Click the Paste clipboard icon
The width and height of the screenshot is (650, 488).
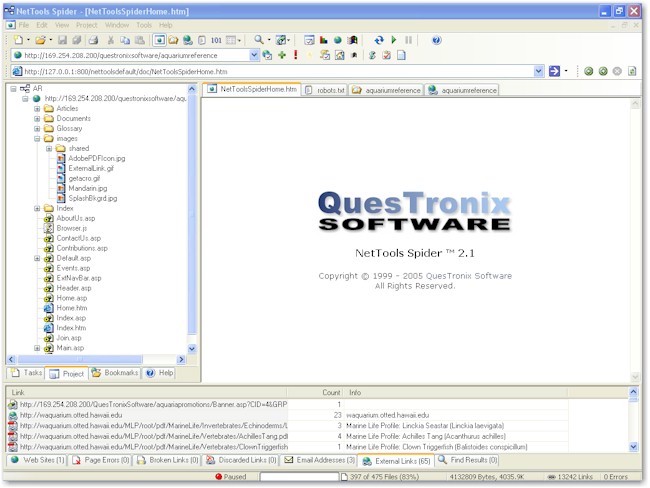tap(140, 40)
